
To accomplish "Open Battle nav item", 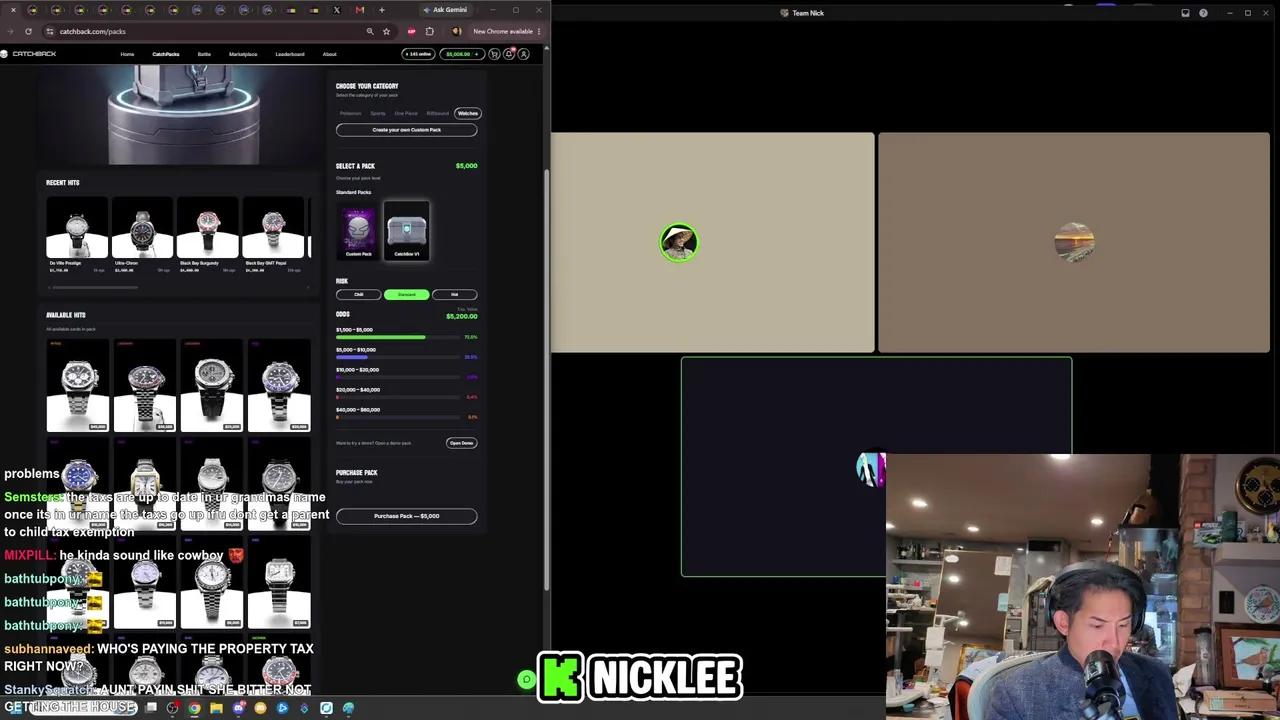I will pos(204,54).
